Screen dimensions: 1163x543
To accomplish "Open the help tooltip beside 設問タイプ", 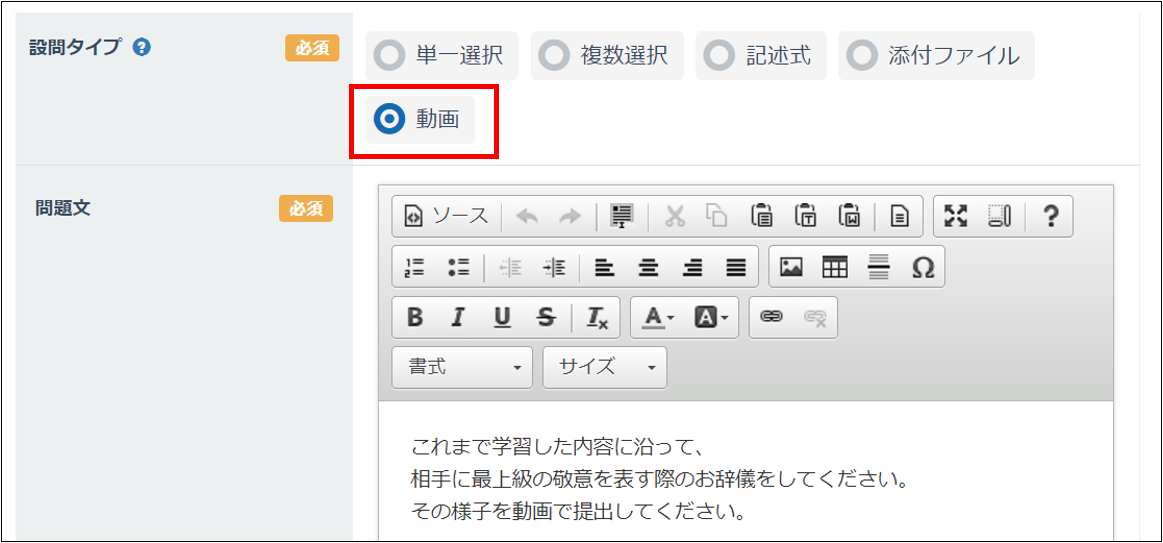I will click(x=142, y=47).
